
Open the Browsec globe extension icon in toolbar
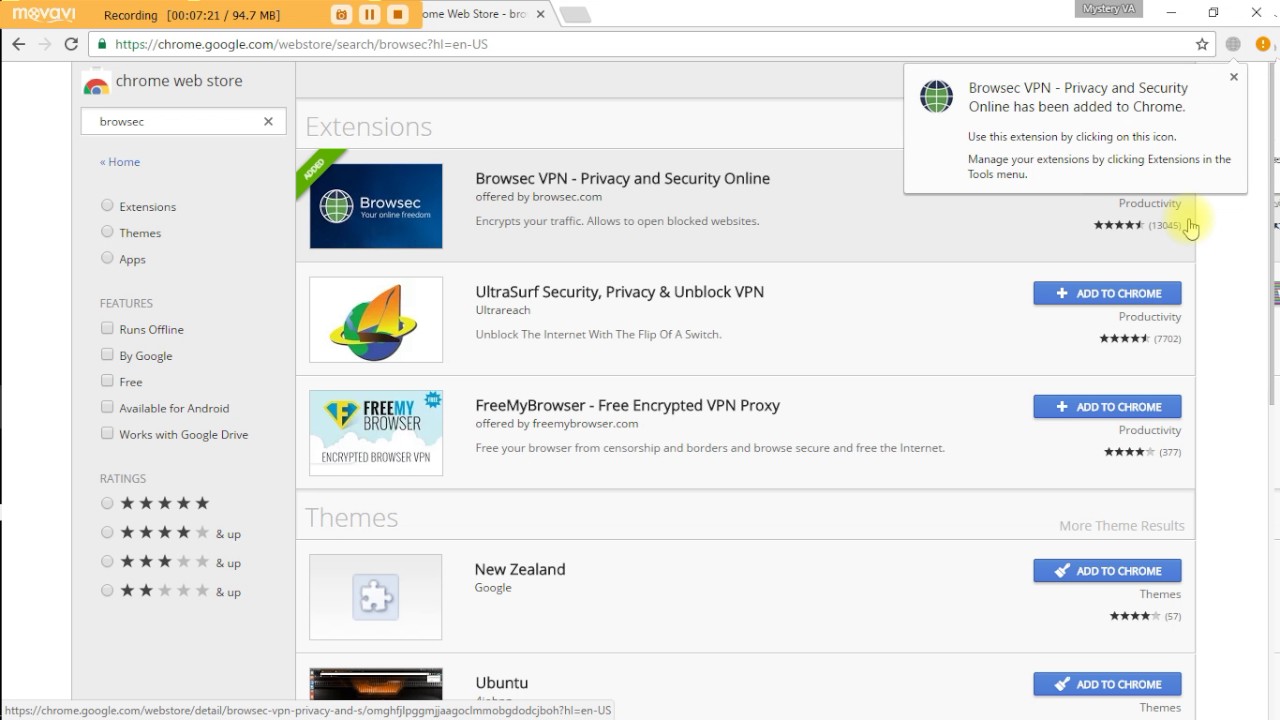pyautogui.click(x=1233, y=44)
